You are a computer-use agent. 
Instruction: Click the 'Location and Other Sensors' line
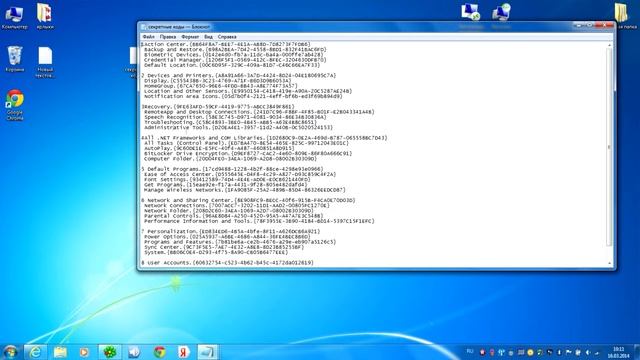248,91
